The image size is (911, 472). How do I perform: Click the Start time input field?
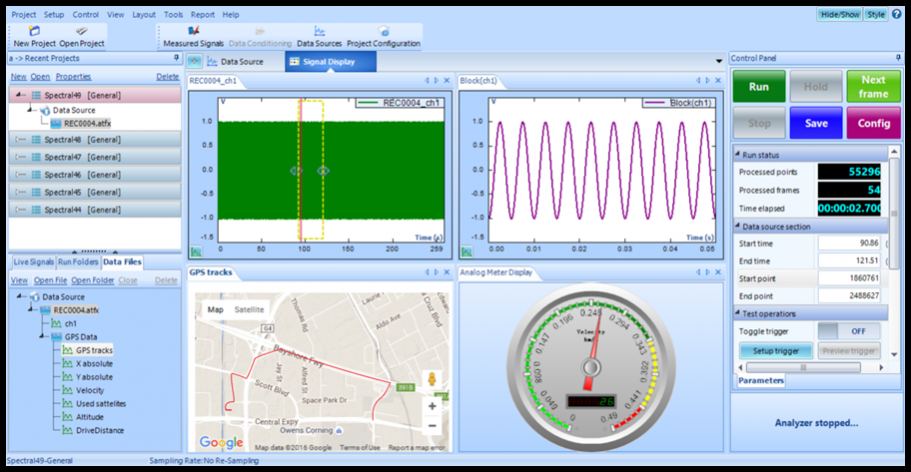click(x=848, y=243)
